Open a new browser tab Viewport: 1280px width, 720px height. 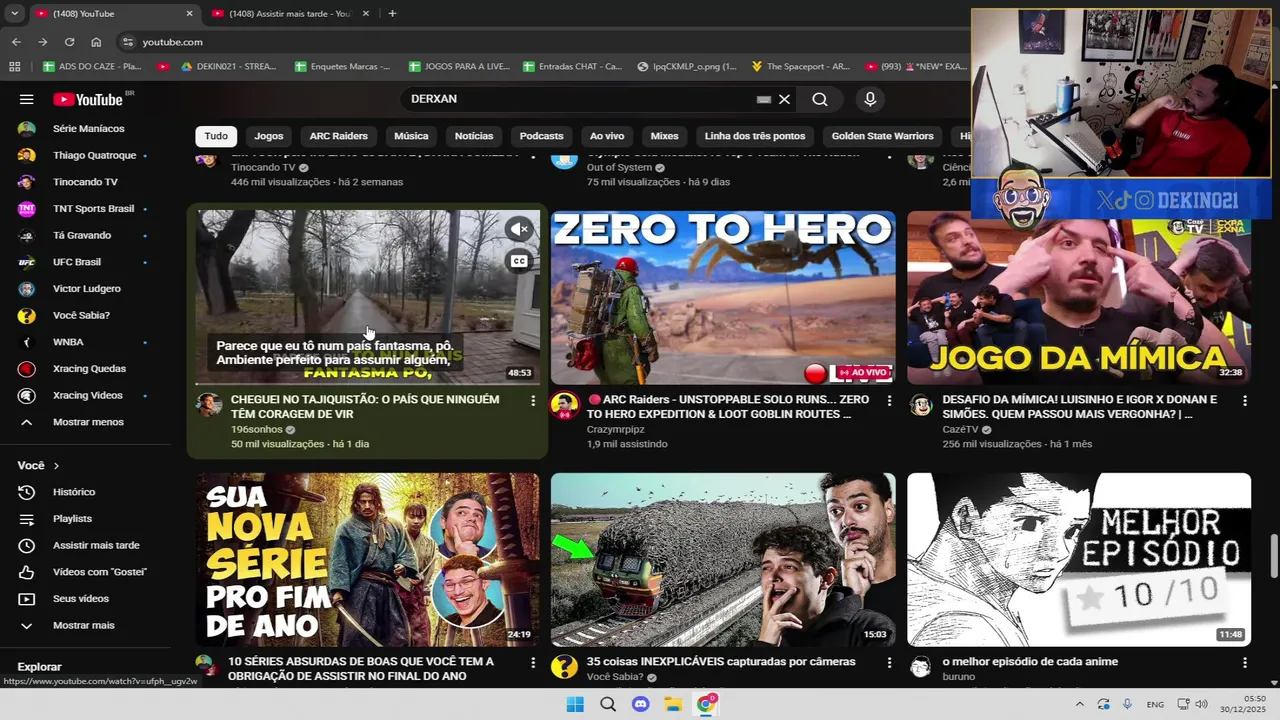pos(392,13)
